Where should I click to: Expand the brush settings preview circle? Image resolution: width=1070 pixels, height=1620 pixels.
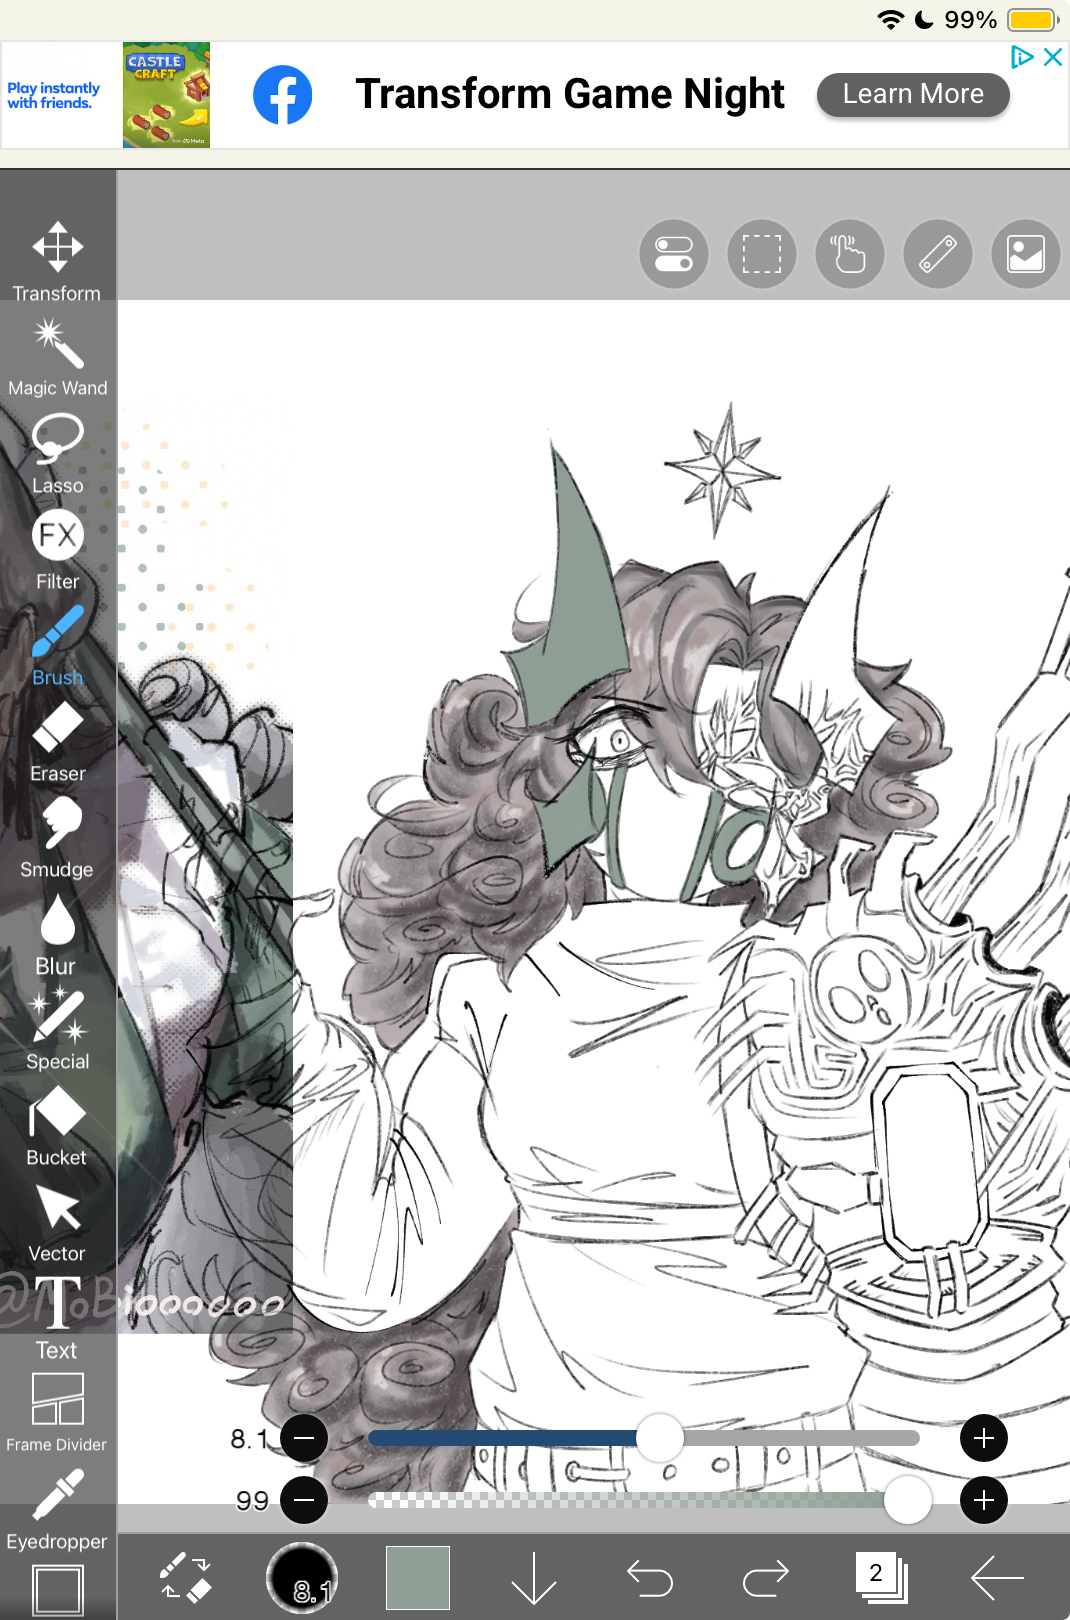point(302,1578)
